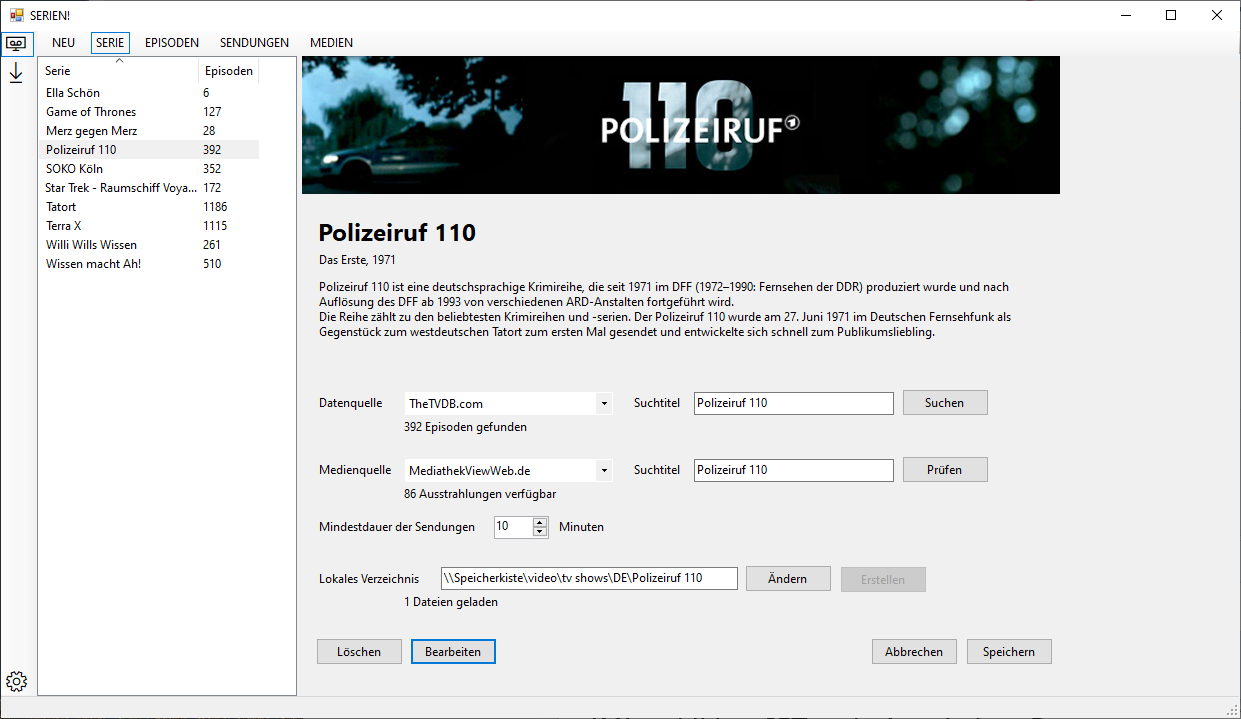Sort list by Episoden column header
This screenshot has height=719, width=1241.
[228, 71]
